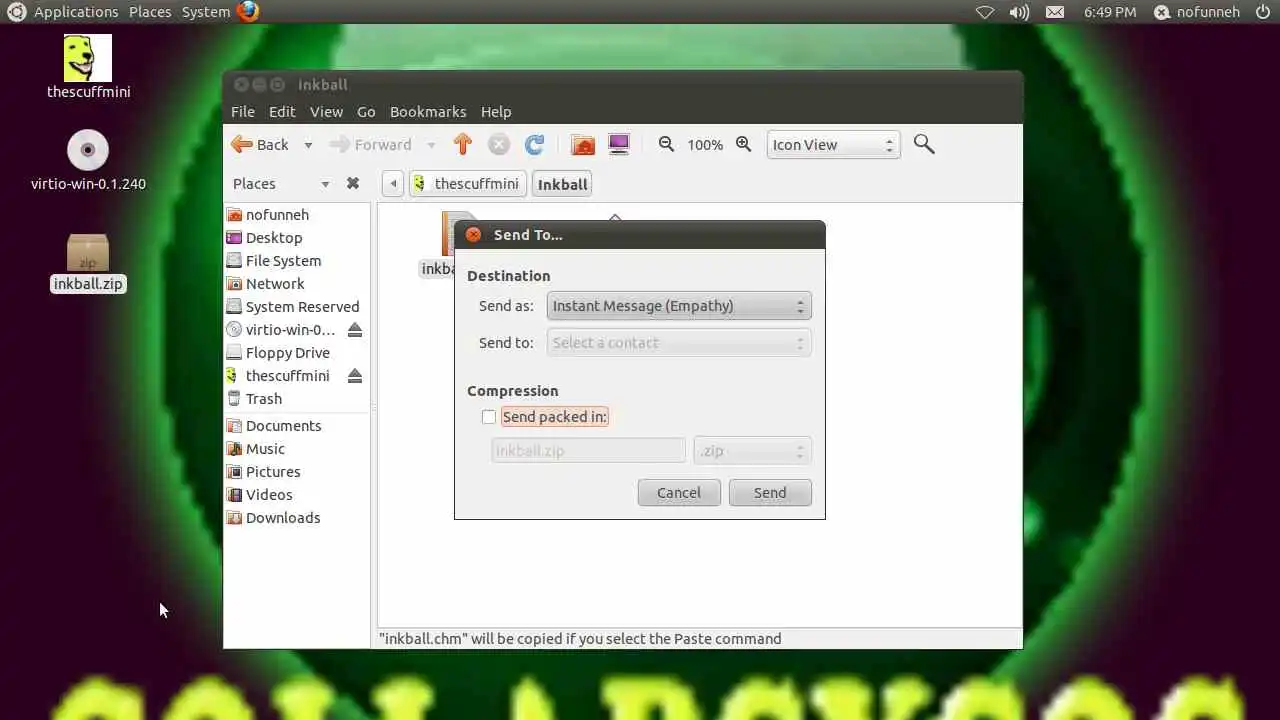Close the Places sidebar pane
This screenshot has height=720, width=1280.
pyautogui.click(x=352, y=184)
